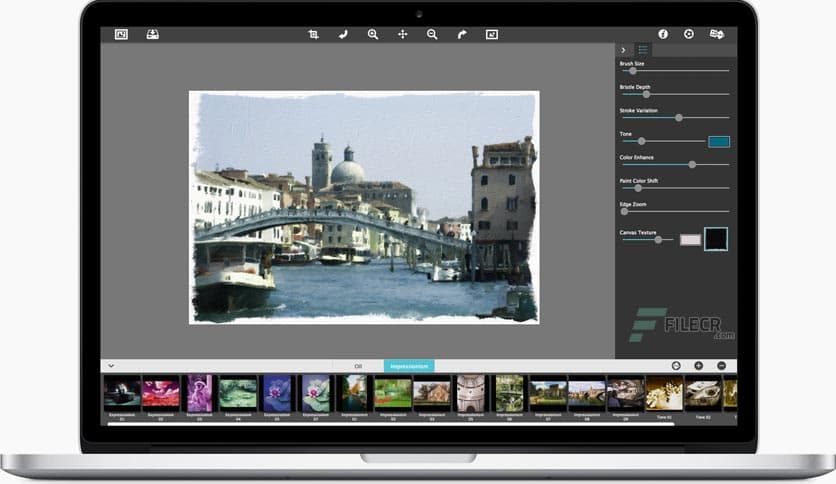Click the show original image icon

(492, 35)
